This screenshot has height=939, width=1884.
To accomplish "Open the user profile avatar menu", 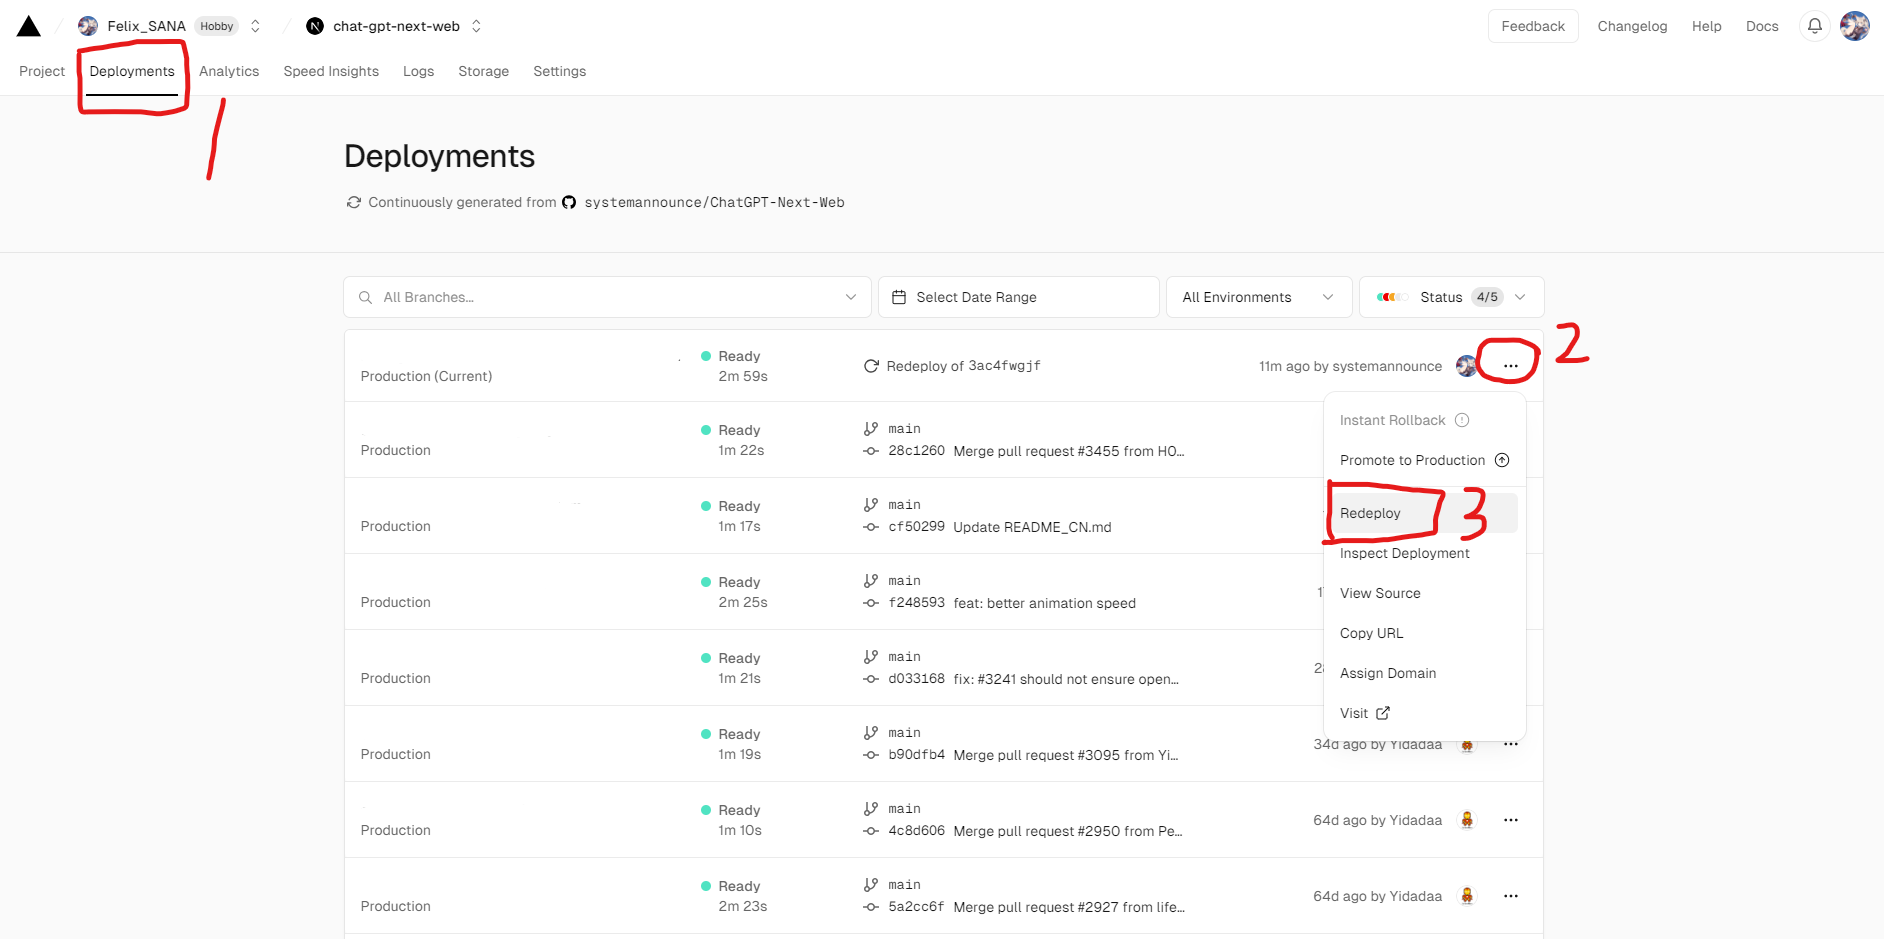I will click(1855, 26).
